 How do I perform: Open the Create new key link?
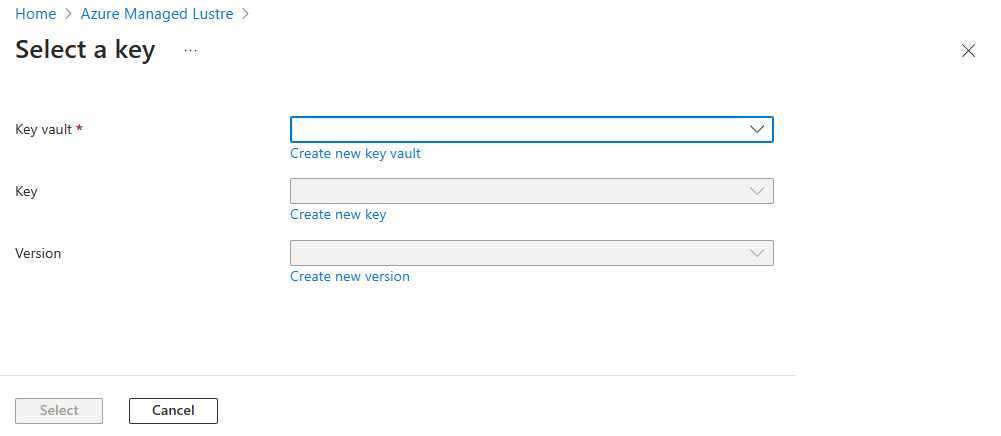pos(338,214)
